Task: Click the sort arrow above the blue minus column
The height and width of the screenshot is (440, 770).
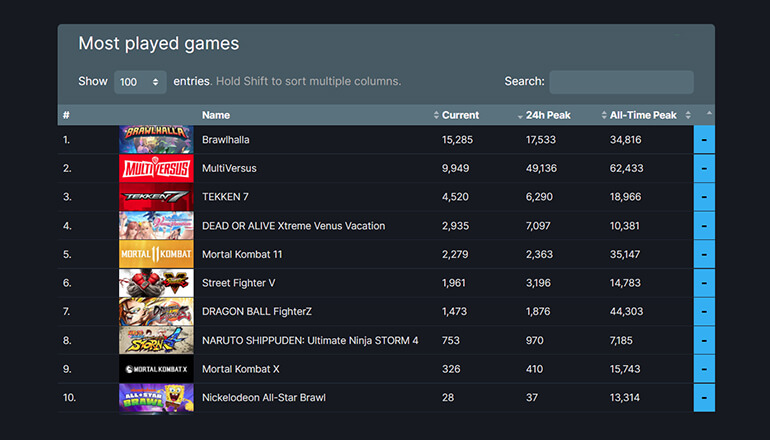Action: [709, 113]
